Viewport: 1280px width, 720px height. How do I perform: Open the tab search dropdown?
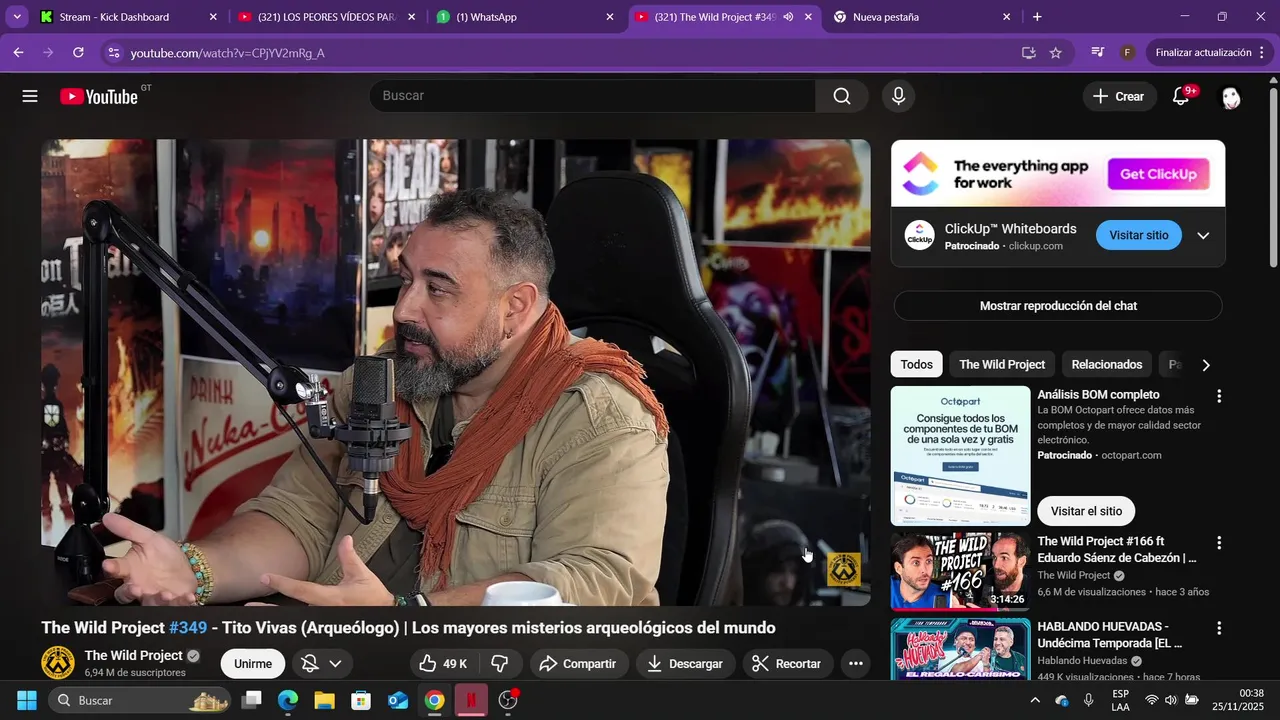17,17
